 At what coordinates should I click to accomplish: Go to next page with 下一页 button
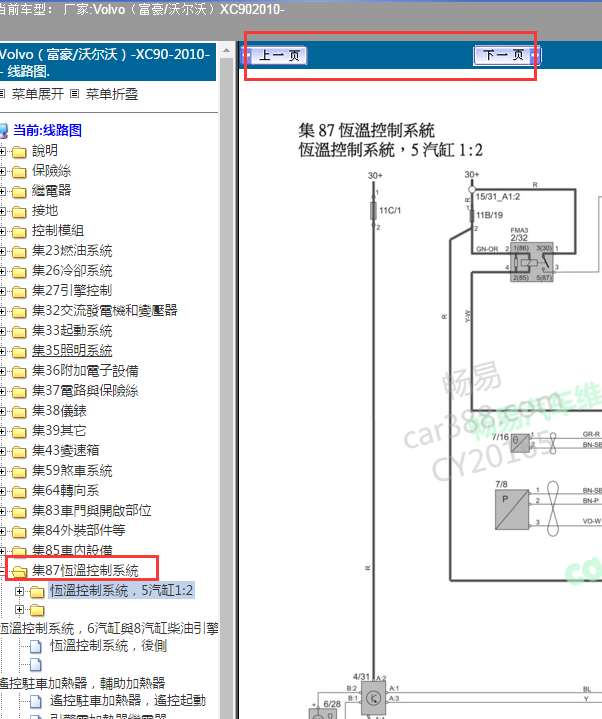point(507,55)
